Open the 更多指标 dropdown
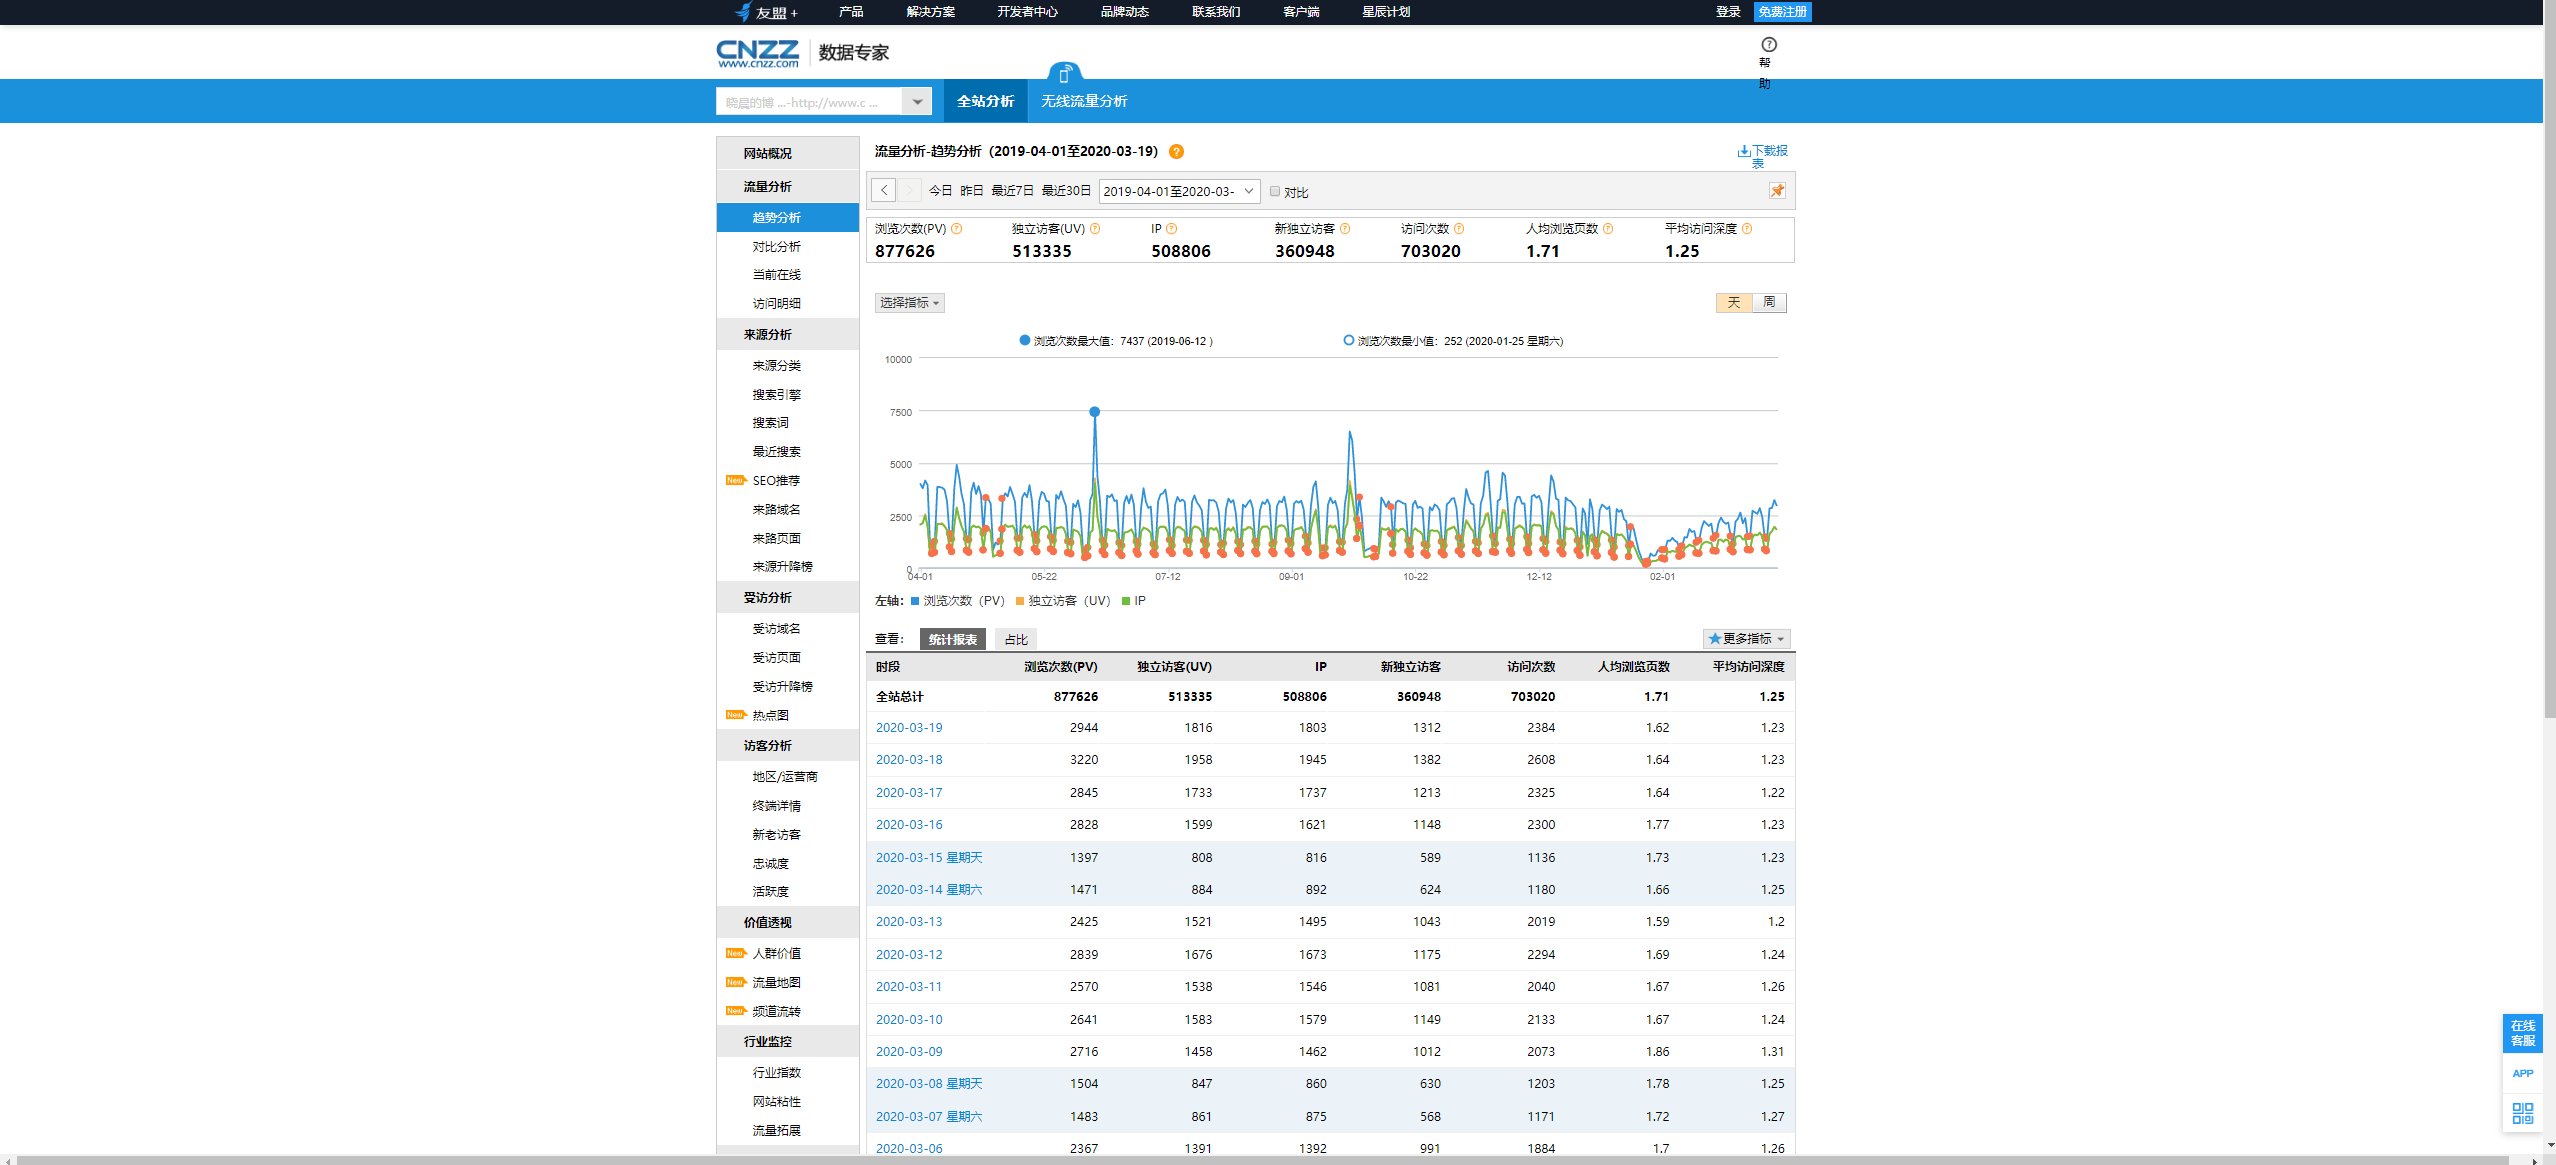Image resolution: width=2556 pixels, height=1165 pixels. pyautogui.click(x=1746, y=639)
